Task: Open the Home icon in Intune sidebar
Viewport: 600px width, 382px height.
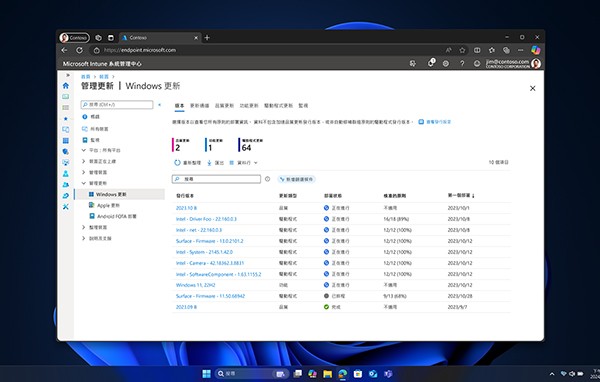Action: [x=66, y=85]
